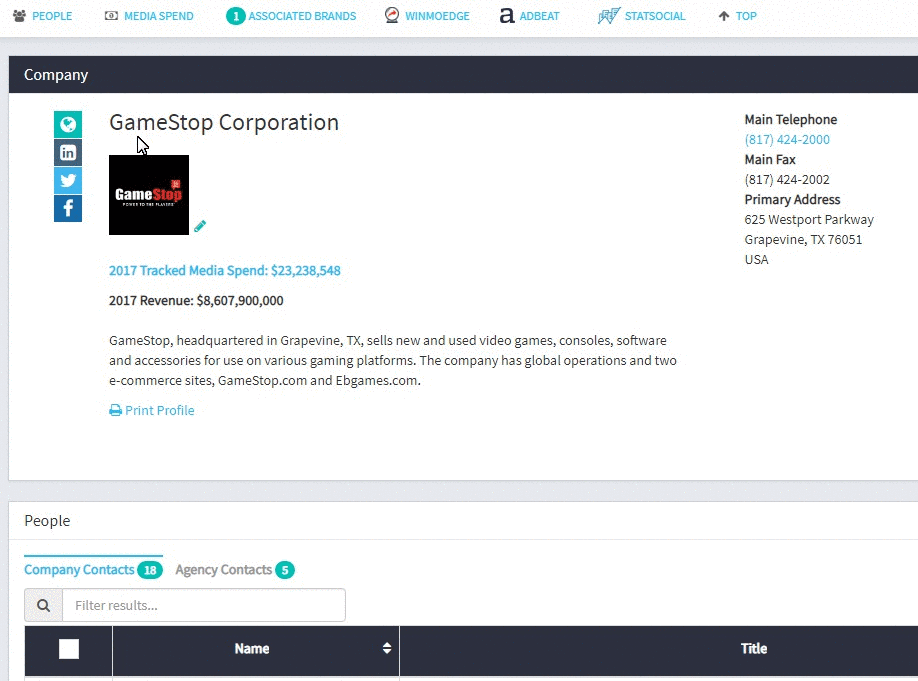This screenshot has width=918, height=681.
Task: Click the GameStop logo thumbnail
Action: point(149,195)
